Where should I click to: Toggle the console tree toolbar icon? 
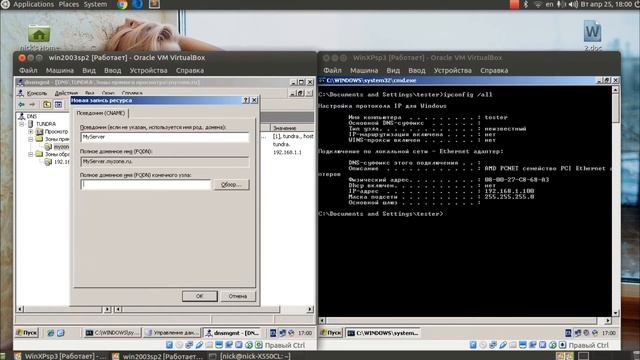(x=58, y=105)
